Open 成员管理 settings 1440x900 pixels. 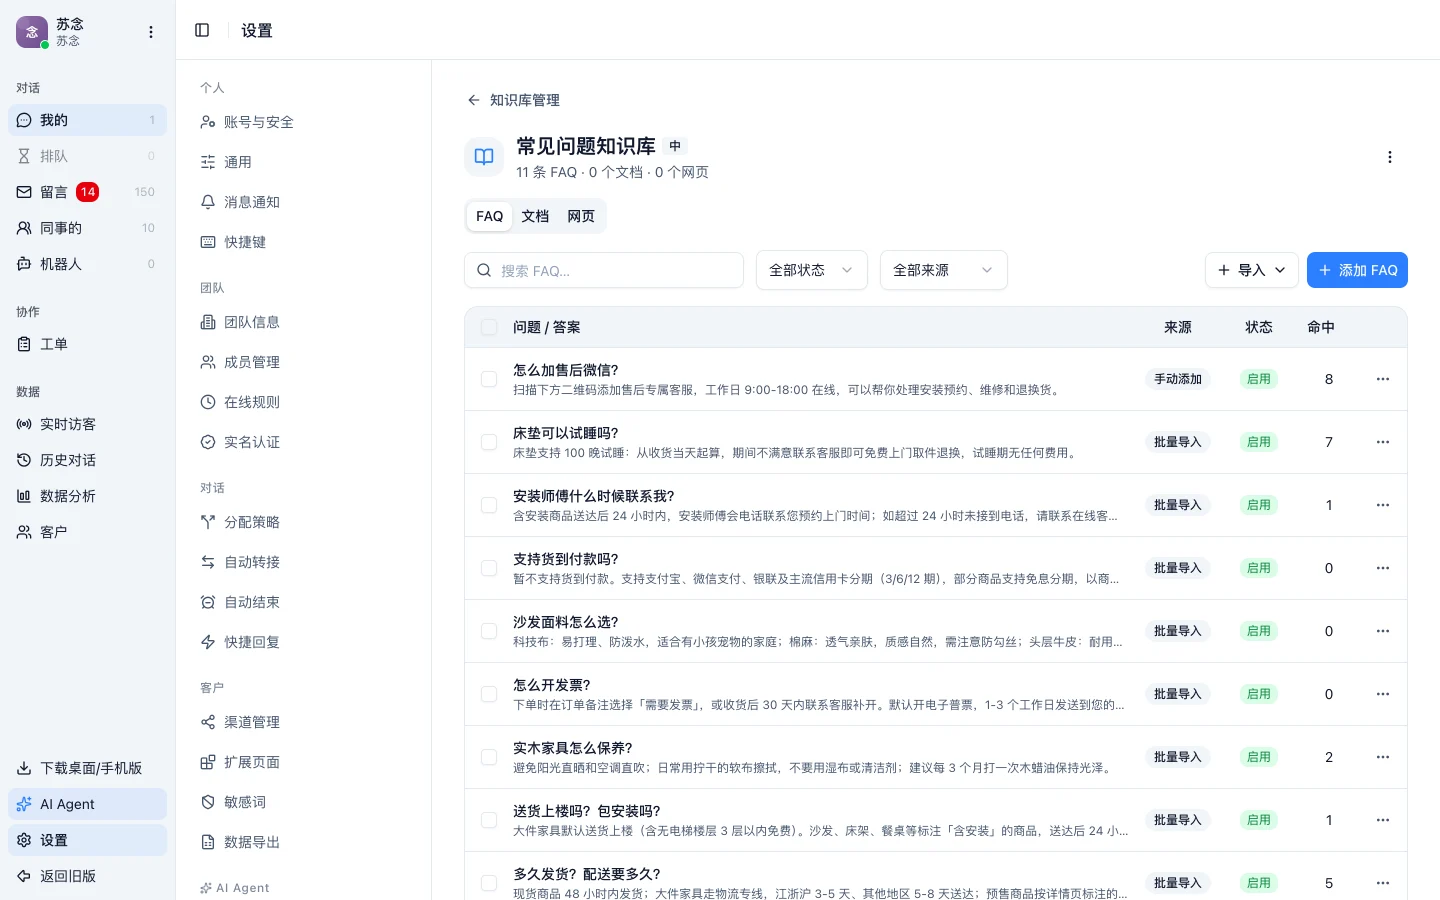click(303, 362)
